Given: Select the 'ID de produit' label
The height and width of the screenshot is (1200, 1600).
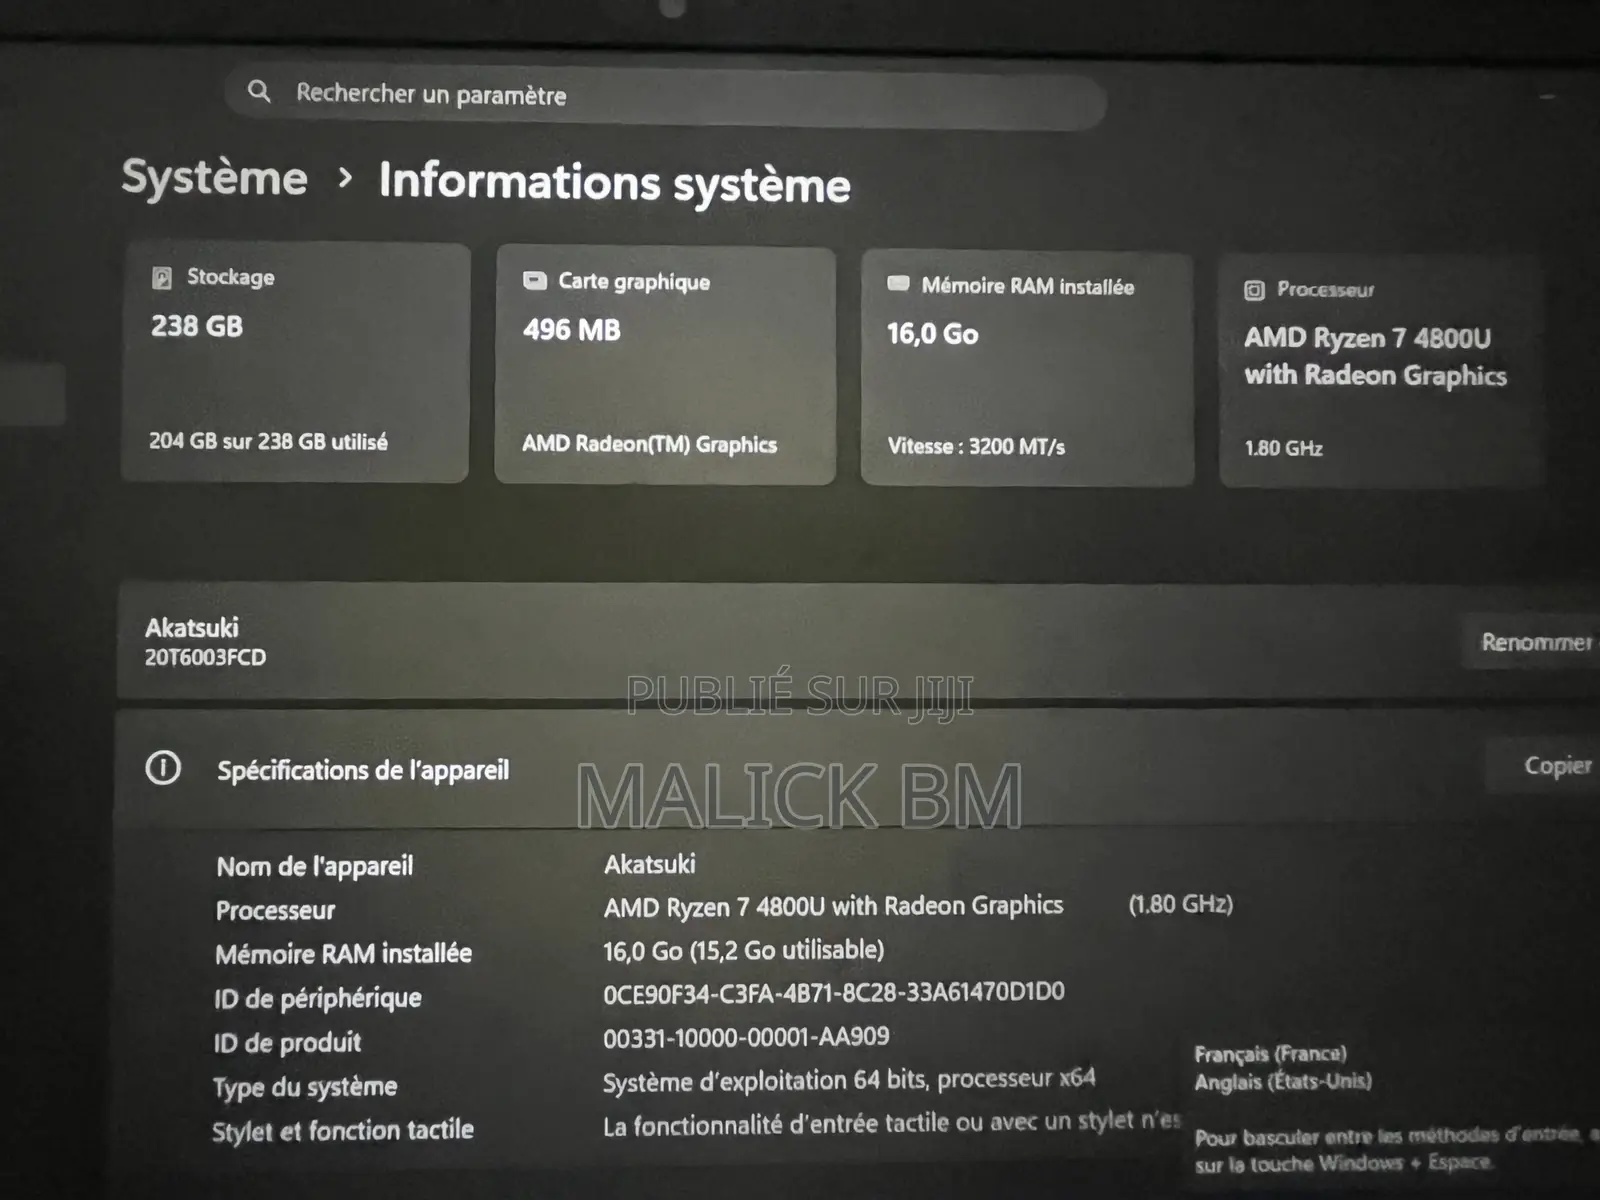Looking at the screenshot, I should coord(287,1042).
